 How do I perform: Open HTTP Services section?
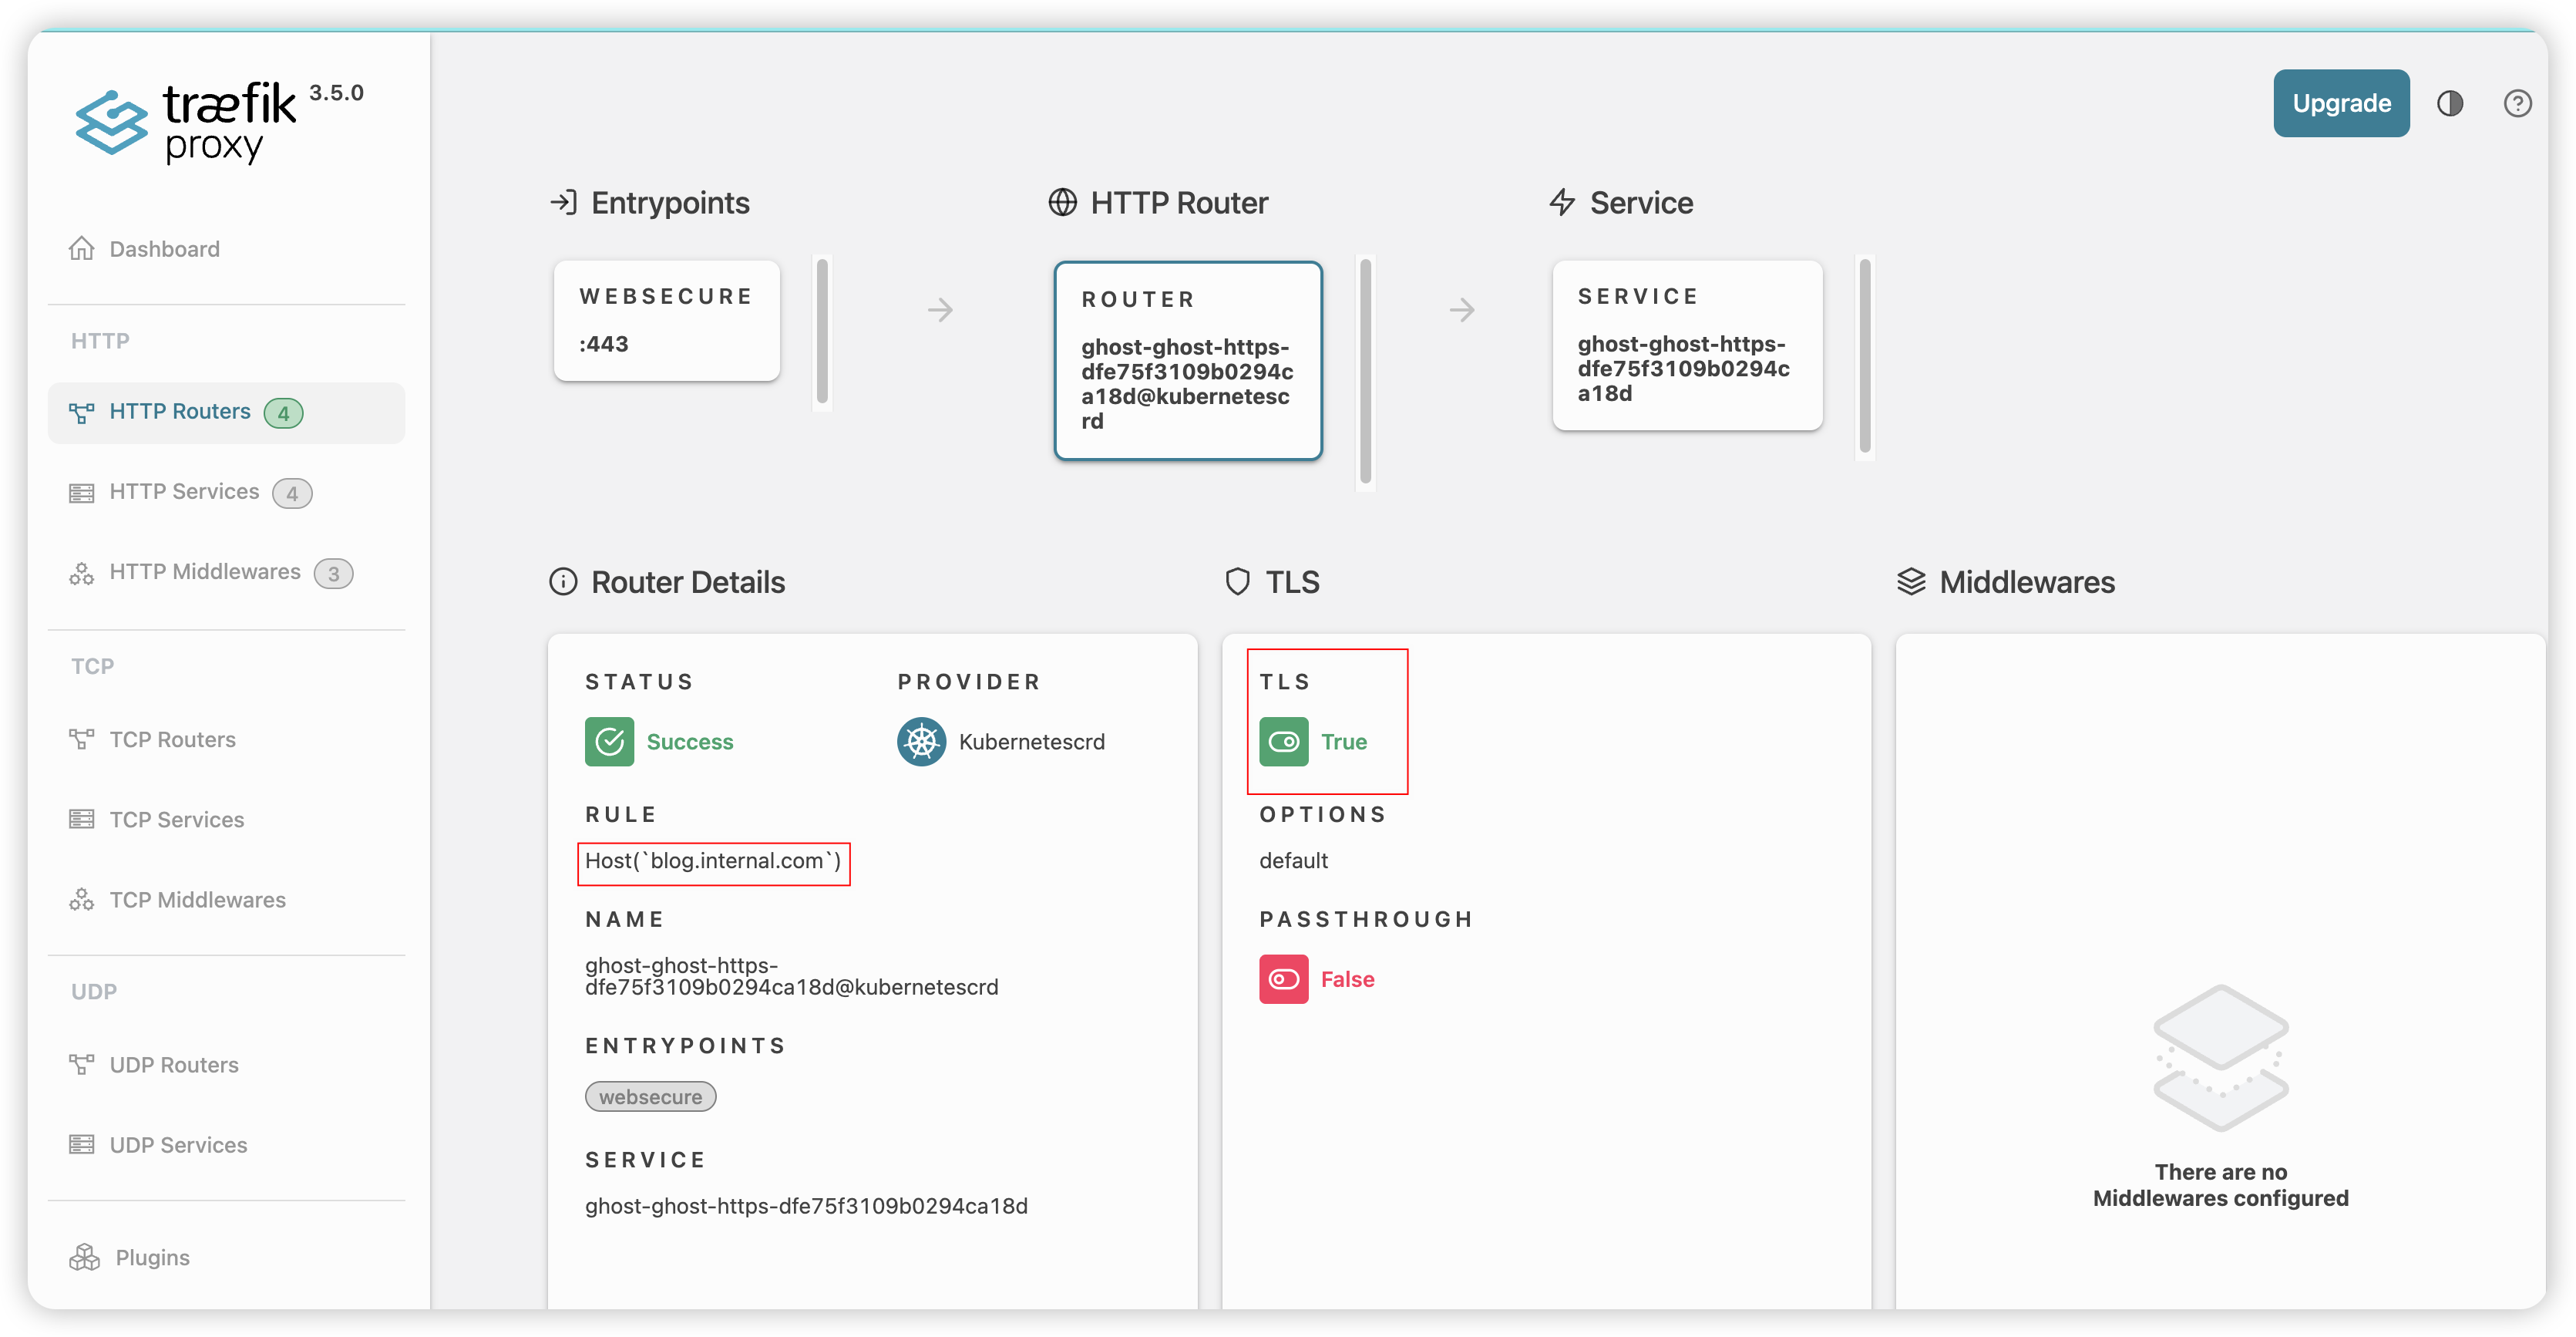pyautogui.click(x=184, y=492)
